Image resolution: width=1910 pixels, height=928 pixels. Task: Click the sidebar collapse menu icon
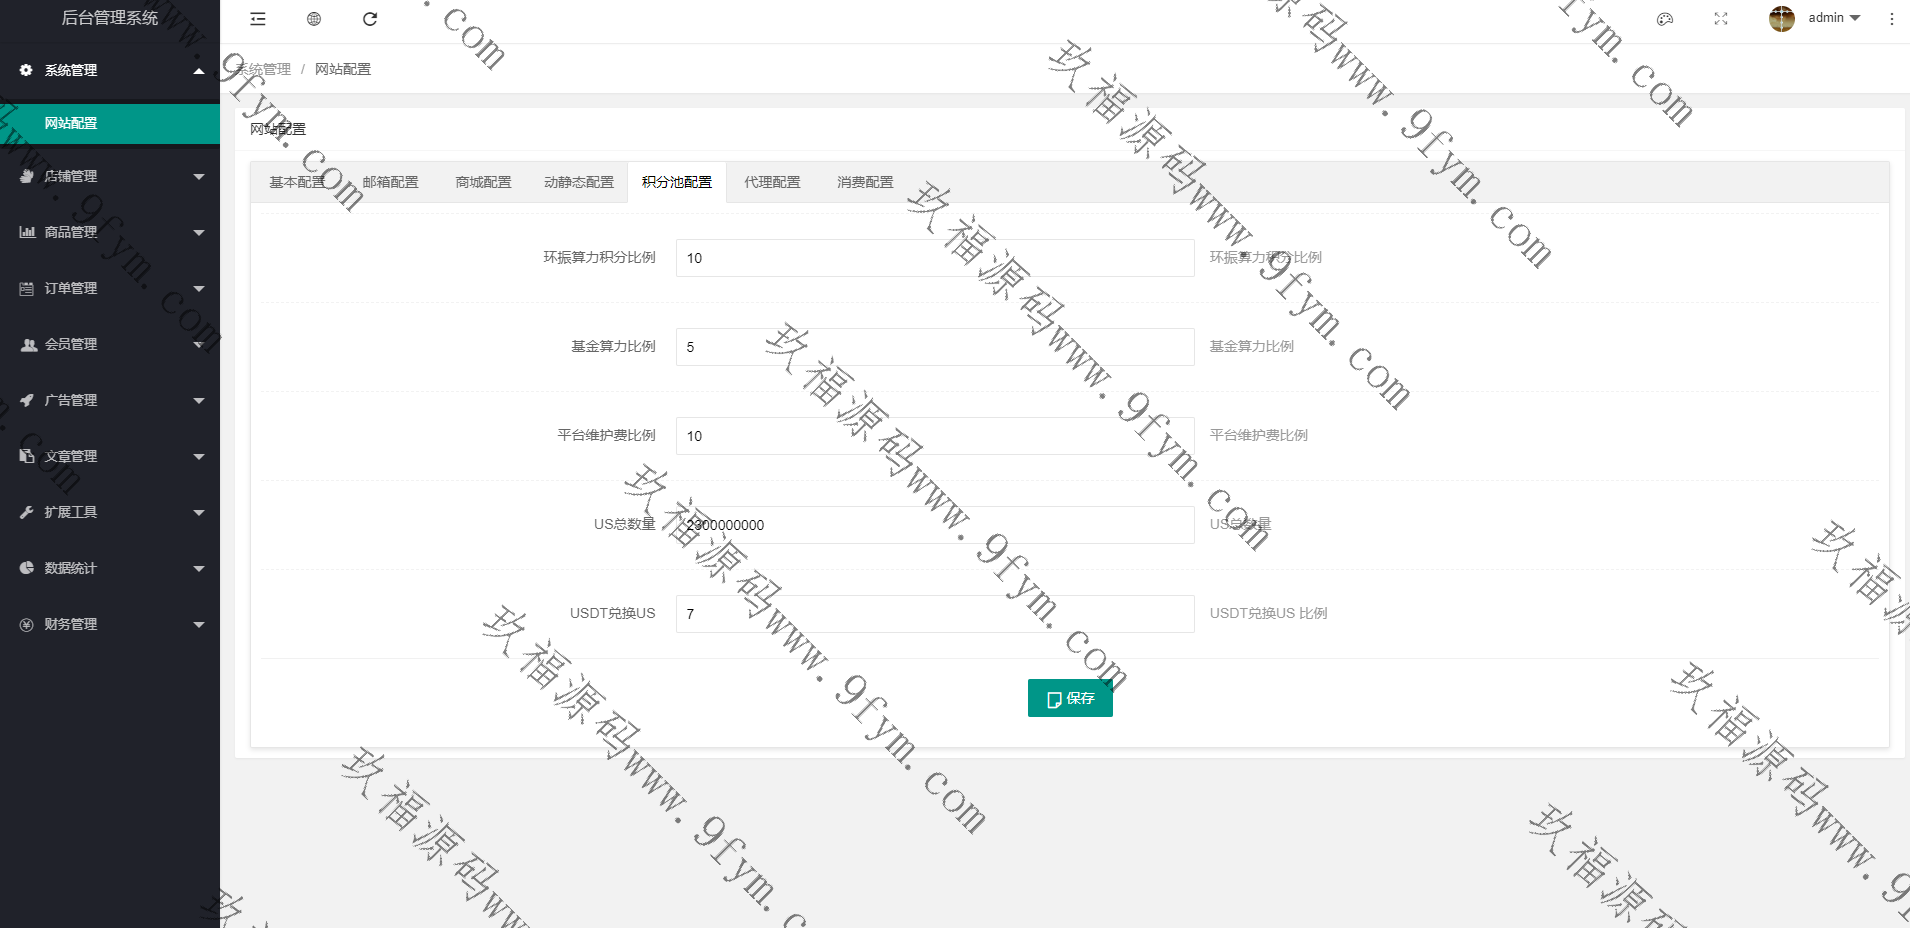pos(258,19)
